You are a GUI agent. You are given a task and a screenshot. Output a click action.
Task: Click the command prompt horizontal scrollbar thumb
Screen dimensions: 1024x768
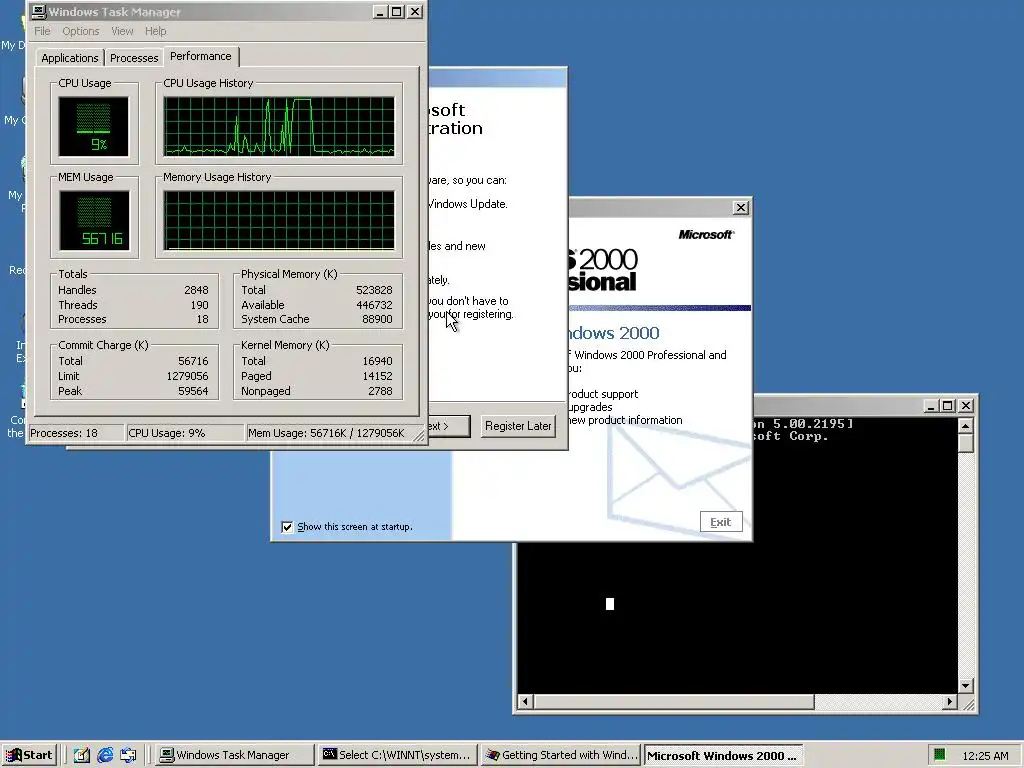[x=673, y=702]
